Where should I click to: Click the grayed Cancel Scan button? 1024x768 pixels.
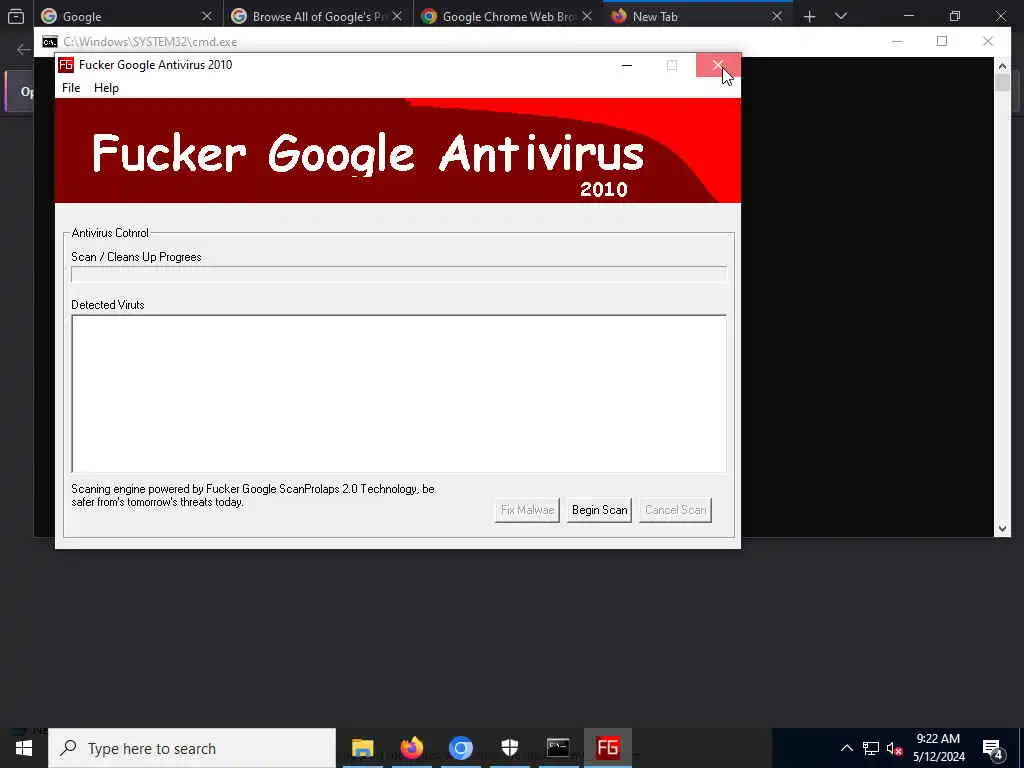[x=675, y=510]
